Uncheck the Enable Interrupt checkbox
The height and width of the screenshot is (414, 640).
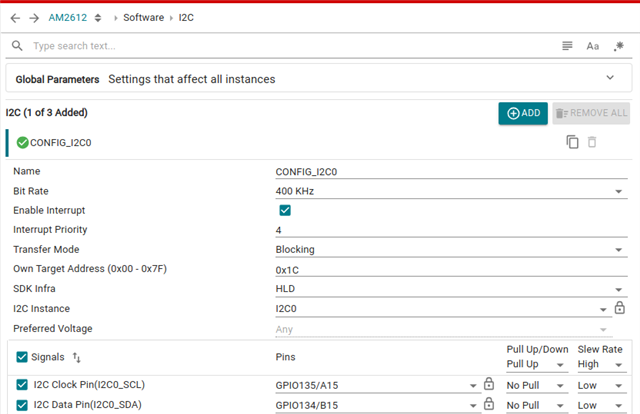pyautogui.click(x=285, y=210)
